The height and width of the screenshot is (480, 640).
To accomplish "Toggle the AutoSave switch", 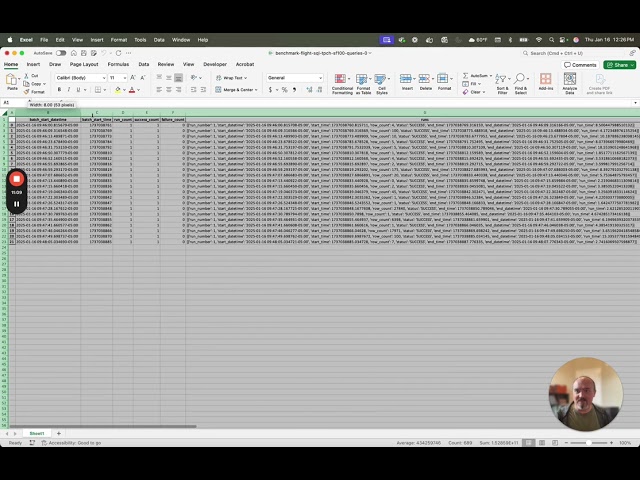I will coord(61,53).
